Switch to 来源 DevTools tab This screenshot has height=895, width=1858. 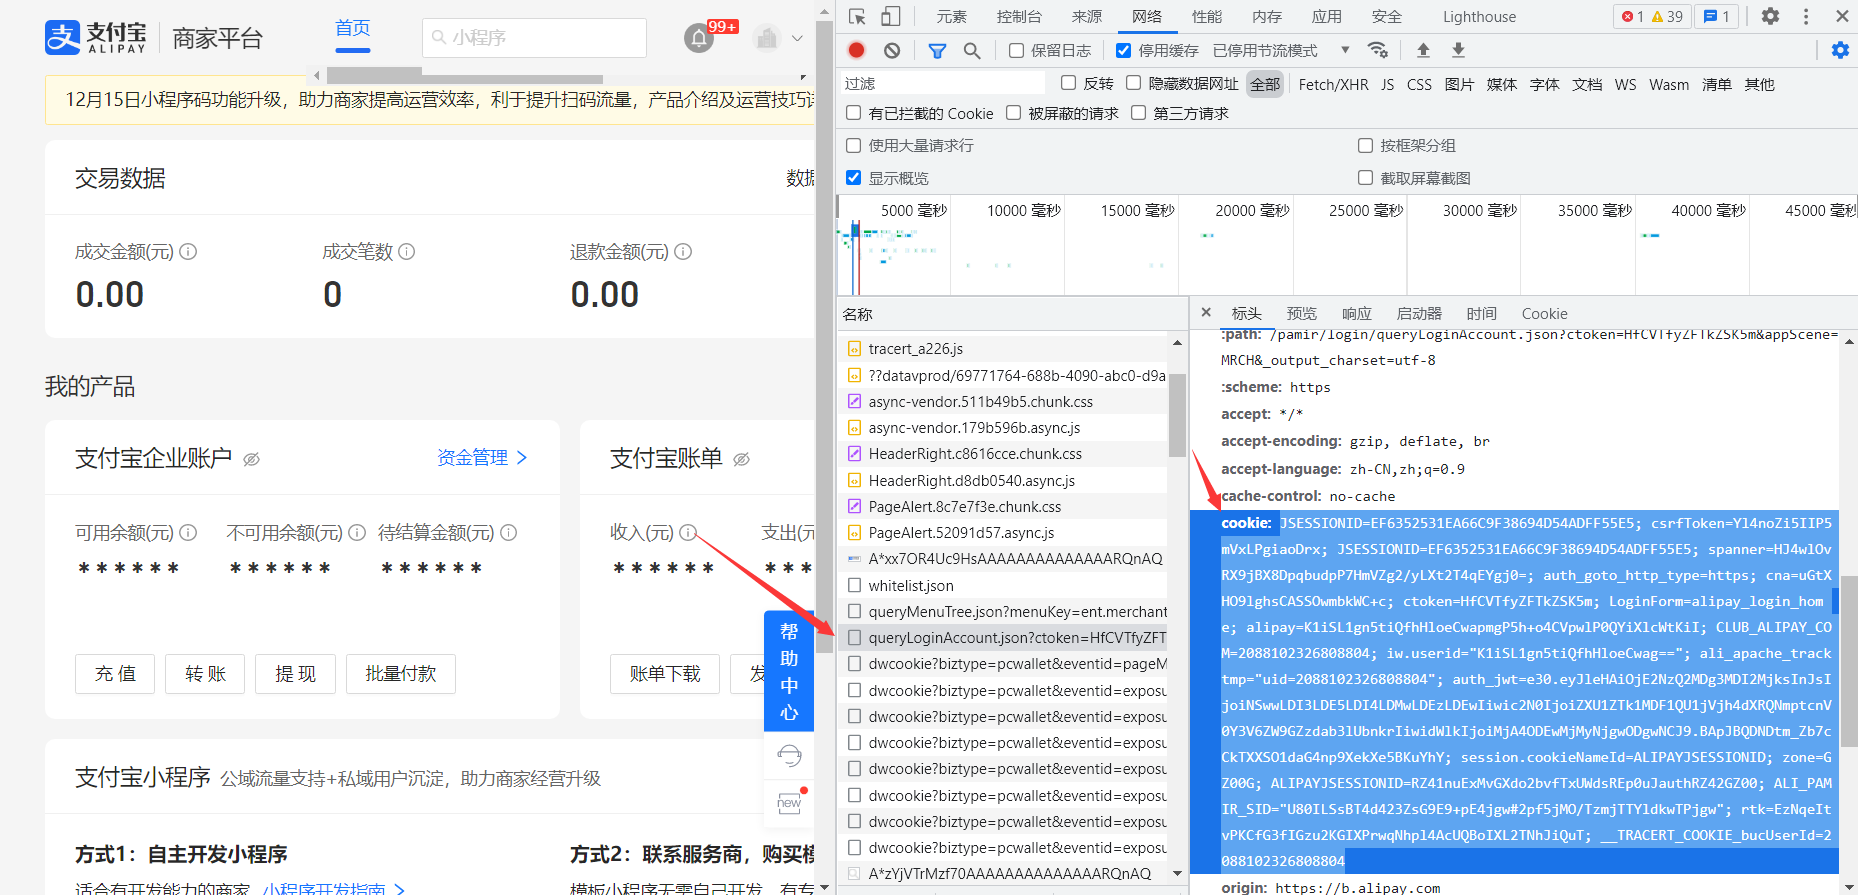1087,16
